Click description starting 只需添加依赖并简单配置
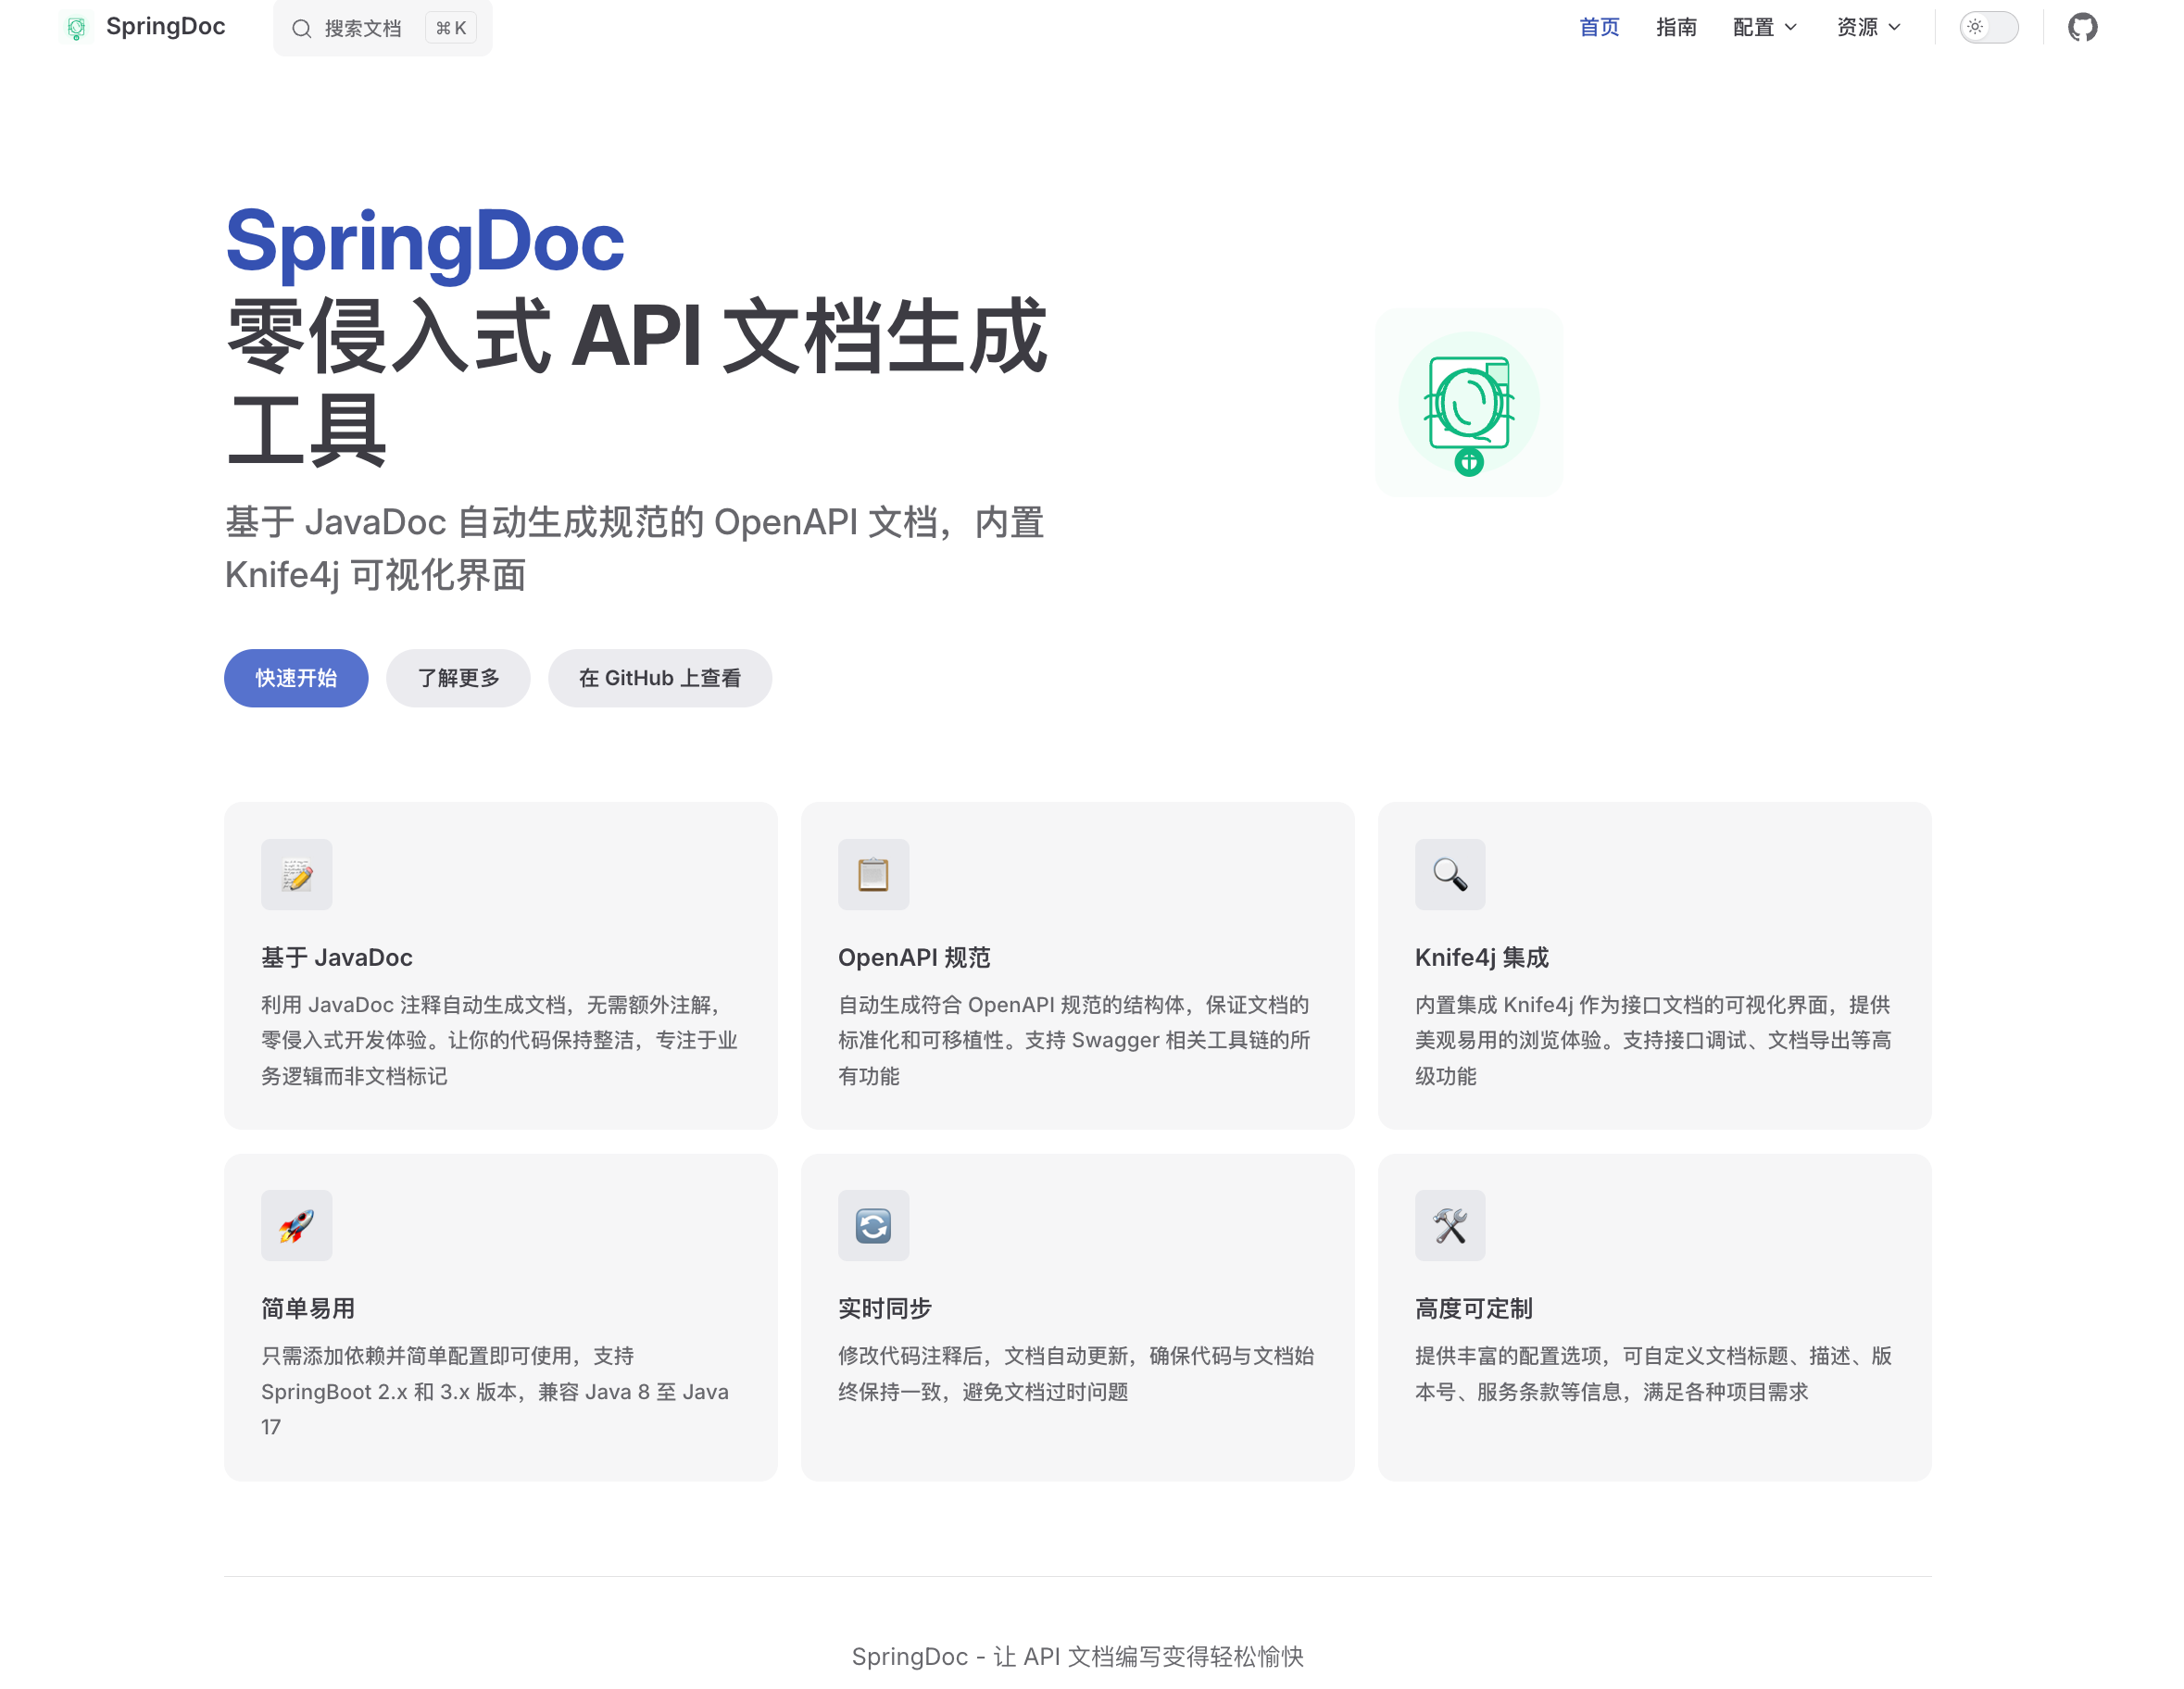 click(x=495, y=1391)
